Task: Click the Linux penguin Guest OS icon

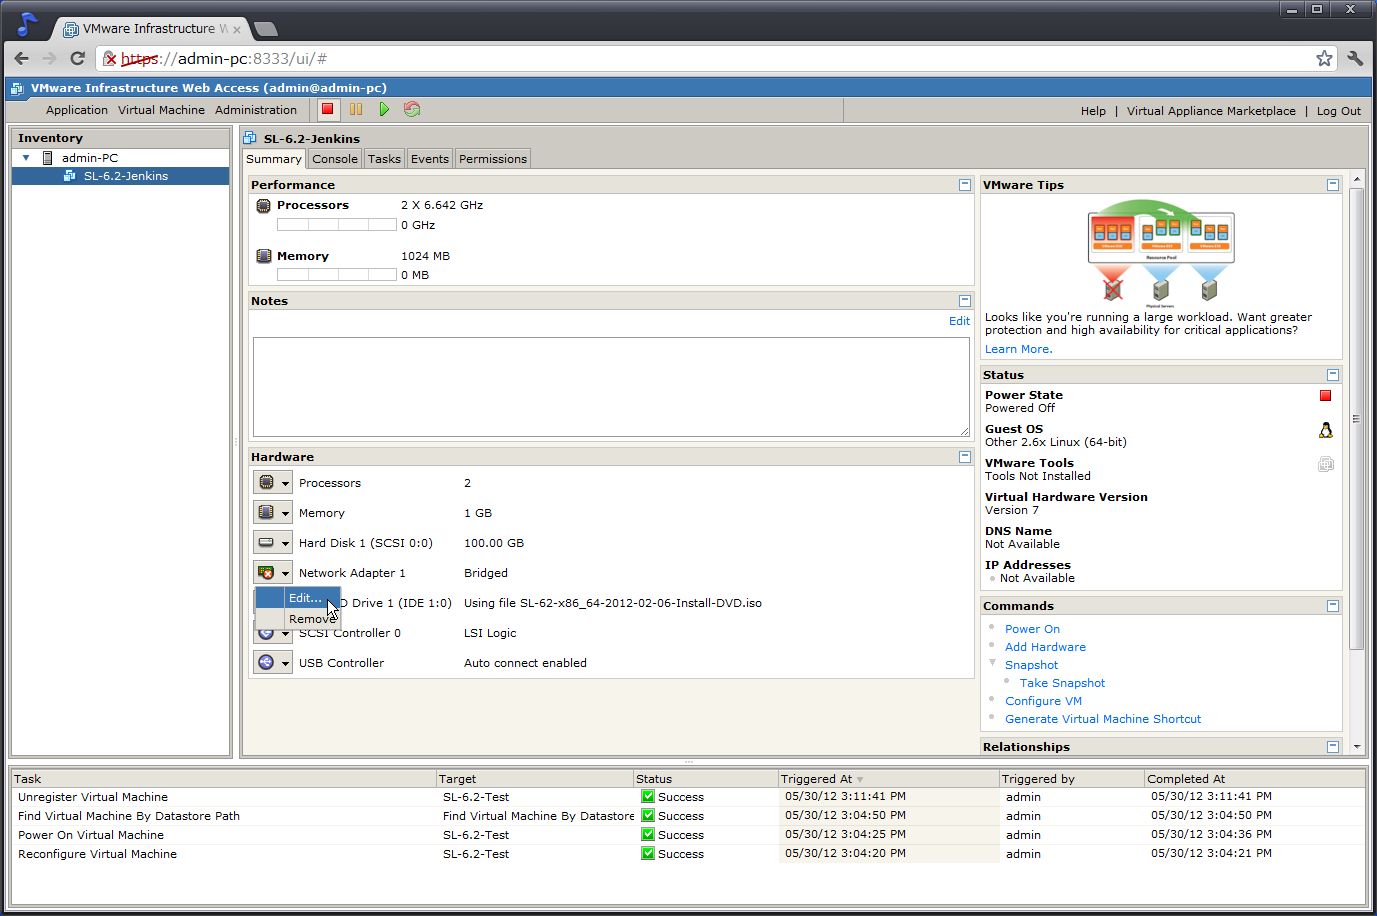Action: tap(1325, 430)
